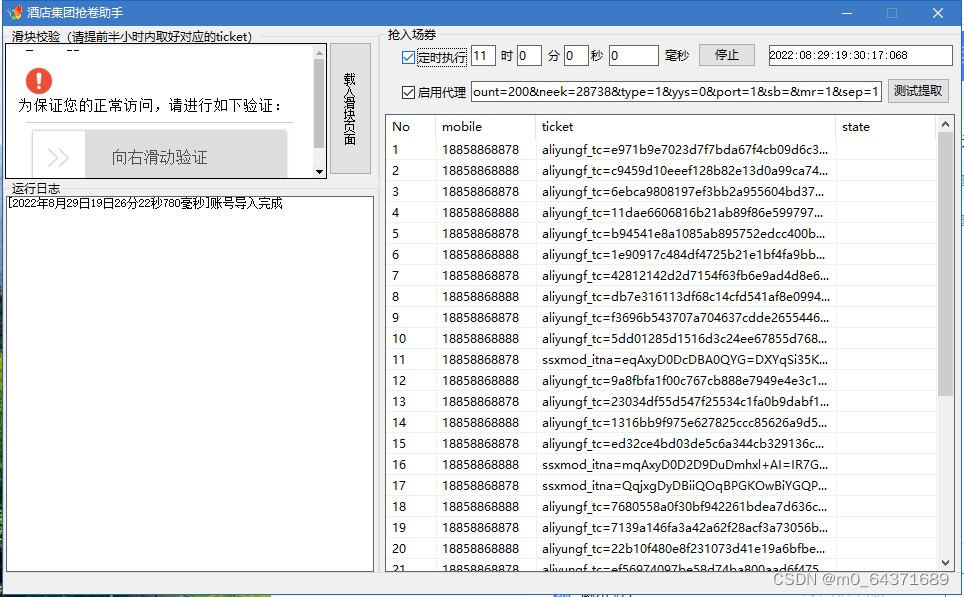Click the 停止 stop button
The height and width of the screenshot is (597, 964).
727,56
